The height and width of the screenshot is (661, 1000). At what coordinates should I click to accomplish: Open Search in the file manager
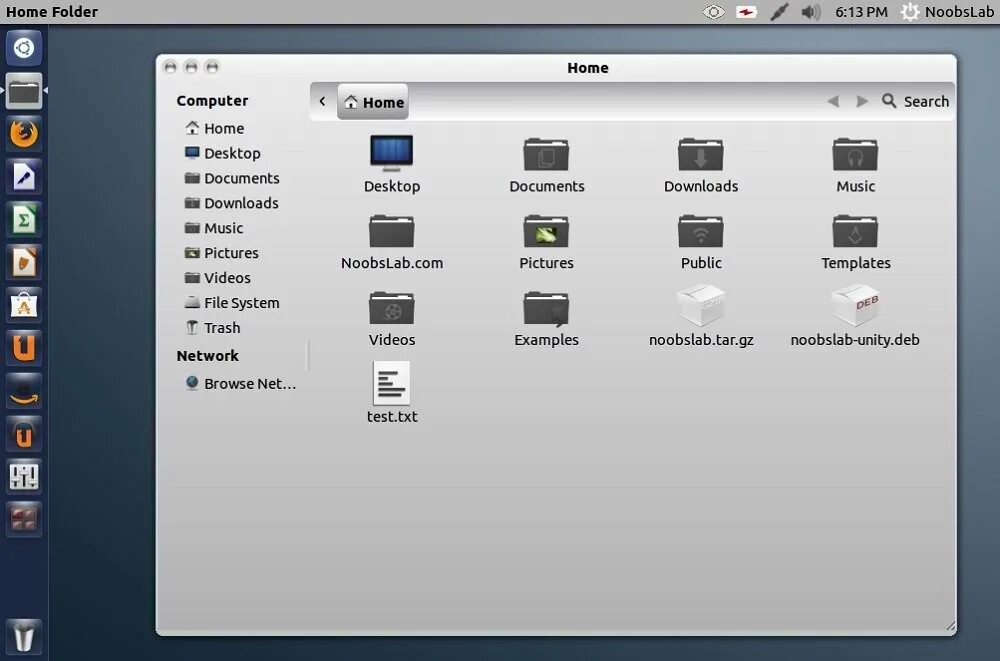915,101
